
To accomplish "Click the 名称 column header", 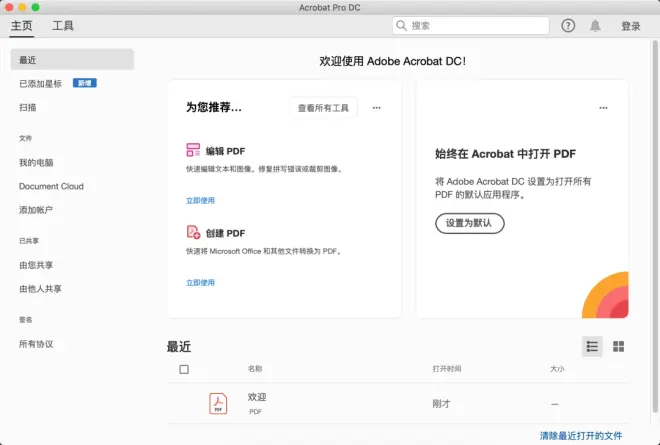I will (x=255, y=369).
